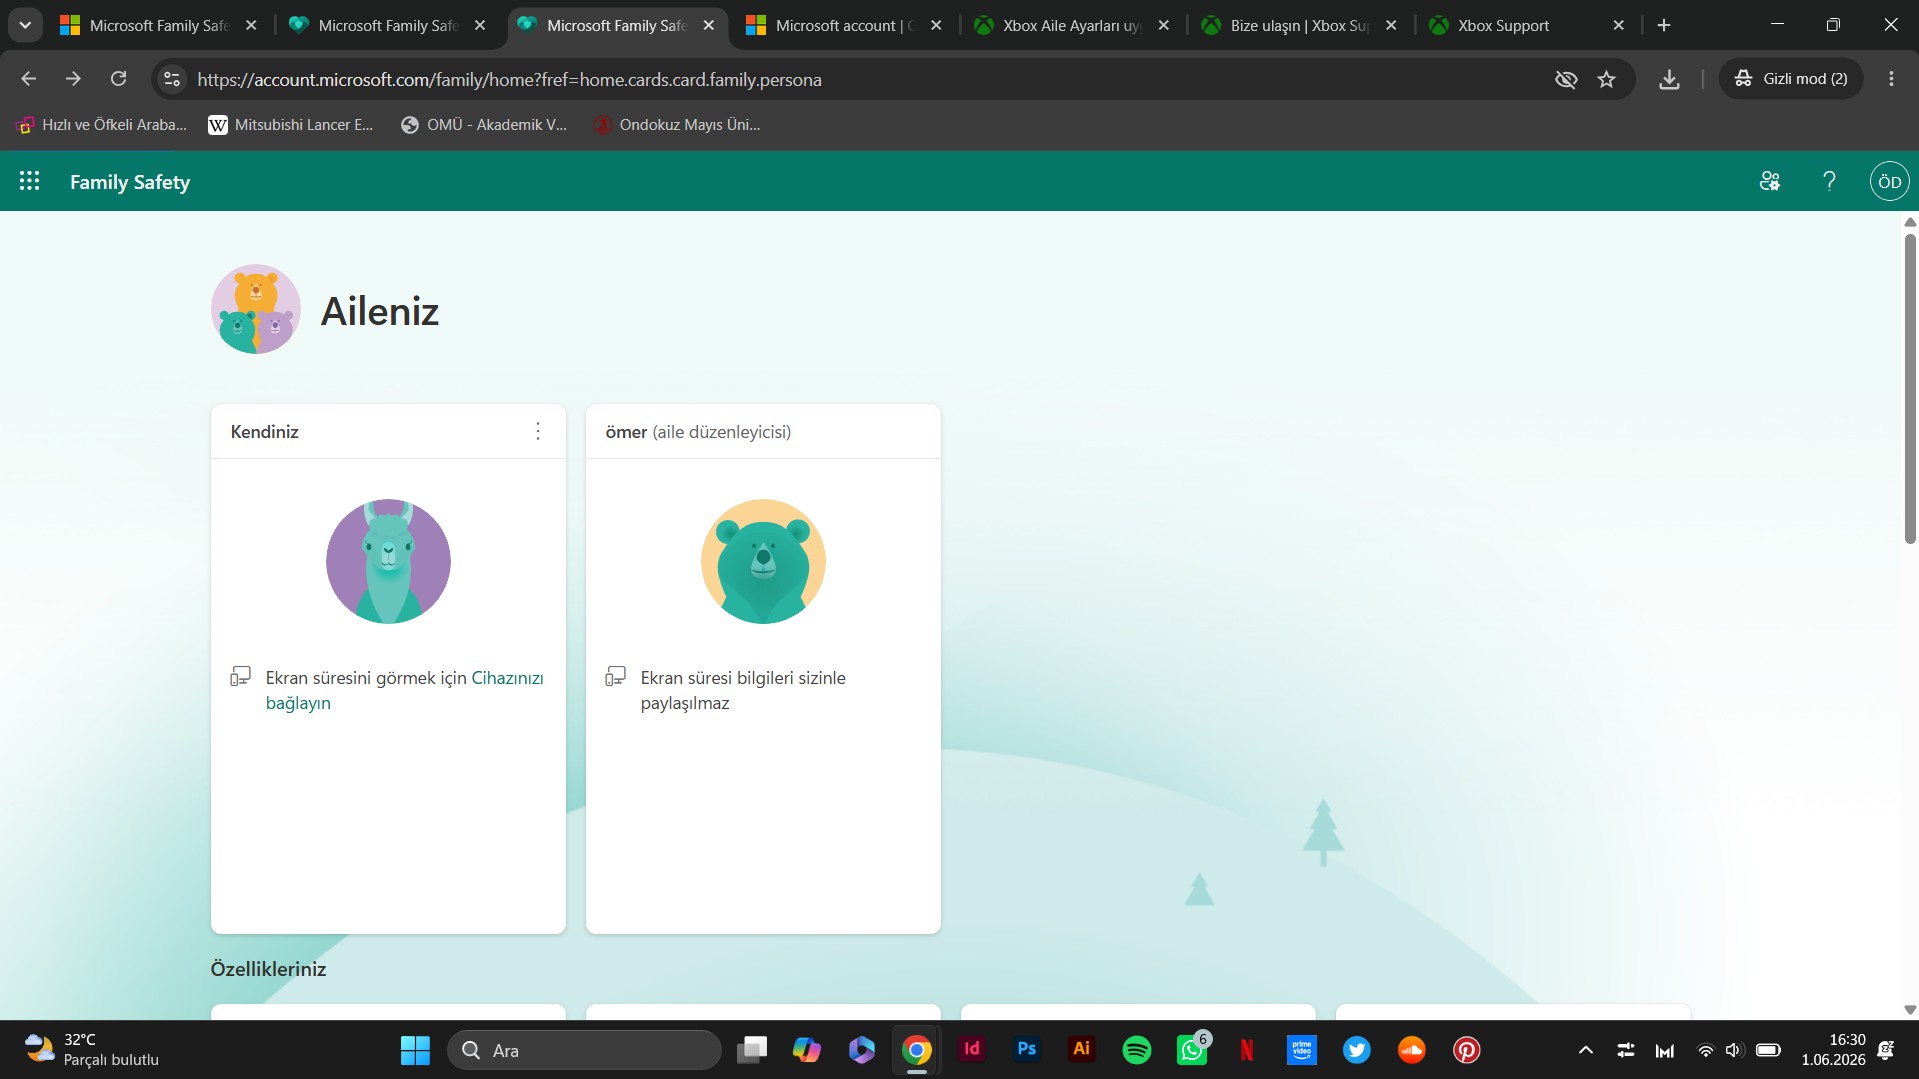The width and height of the screenshot is (1919, 1079).
Task: Click the bear avatar on ömer card
Action: pos(763,561)
